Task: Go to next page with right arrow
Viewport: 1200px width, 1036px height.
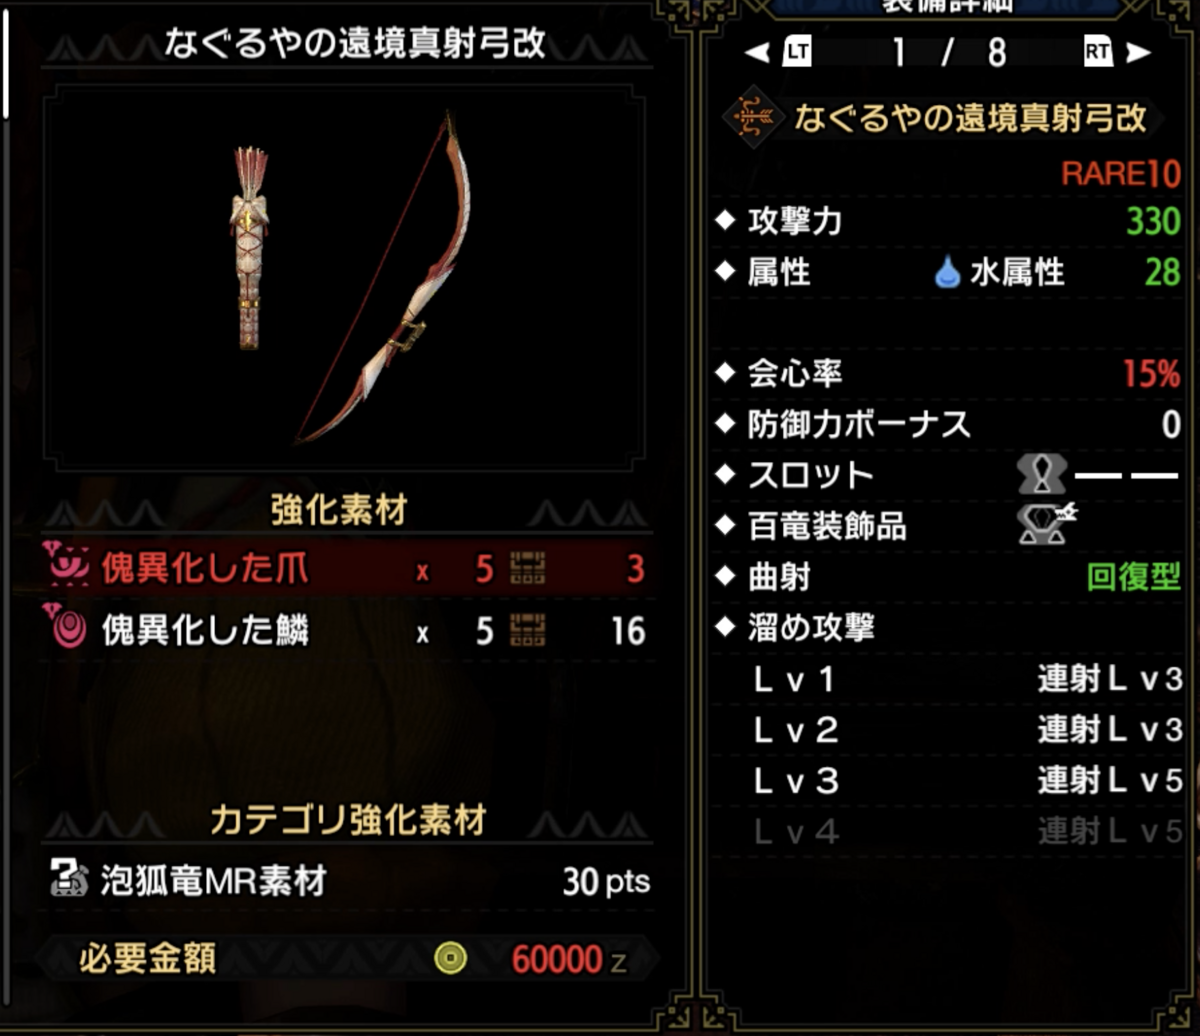Action: point(1138,52)
